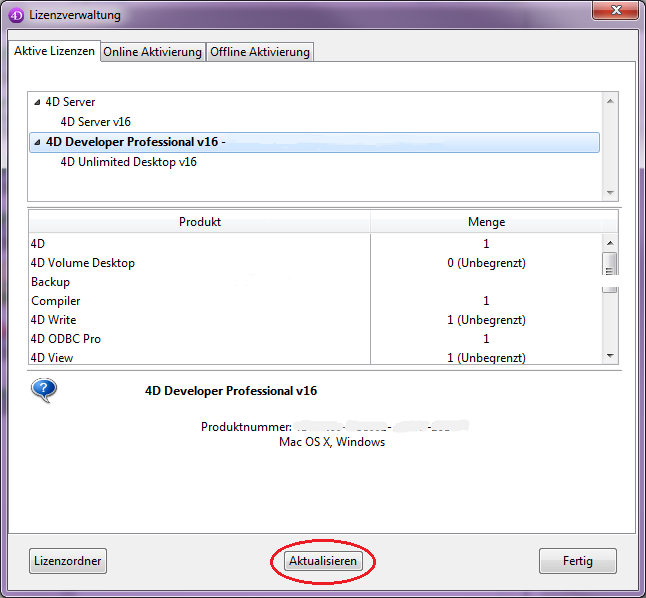Image resolution: width=646 pixels, height=598 pixels.
Task: Select 4D Developer Professional v16 row
Action: tap(314, 142)
